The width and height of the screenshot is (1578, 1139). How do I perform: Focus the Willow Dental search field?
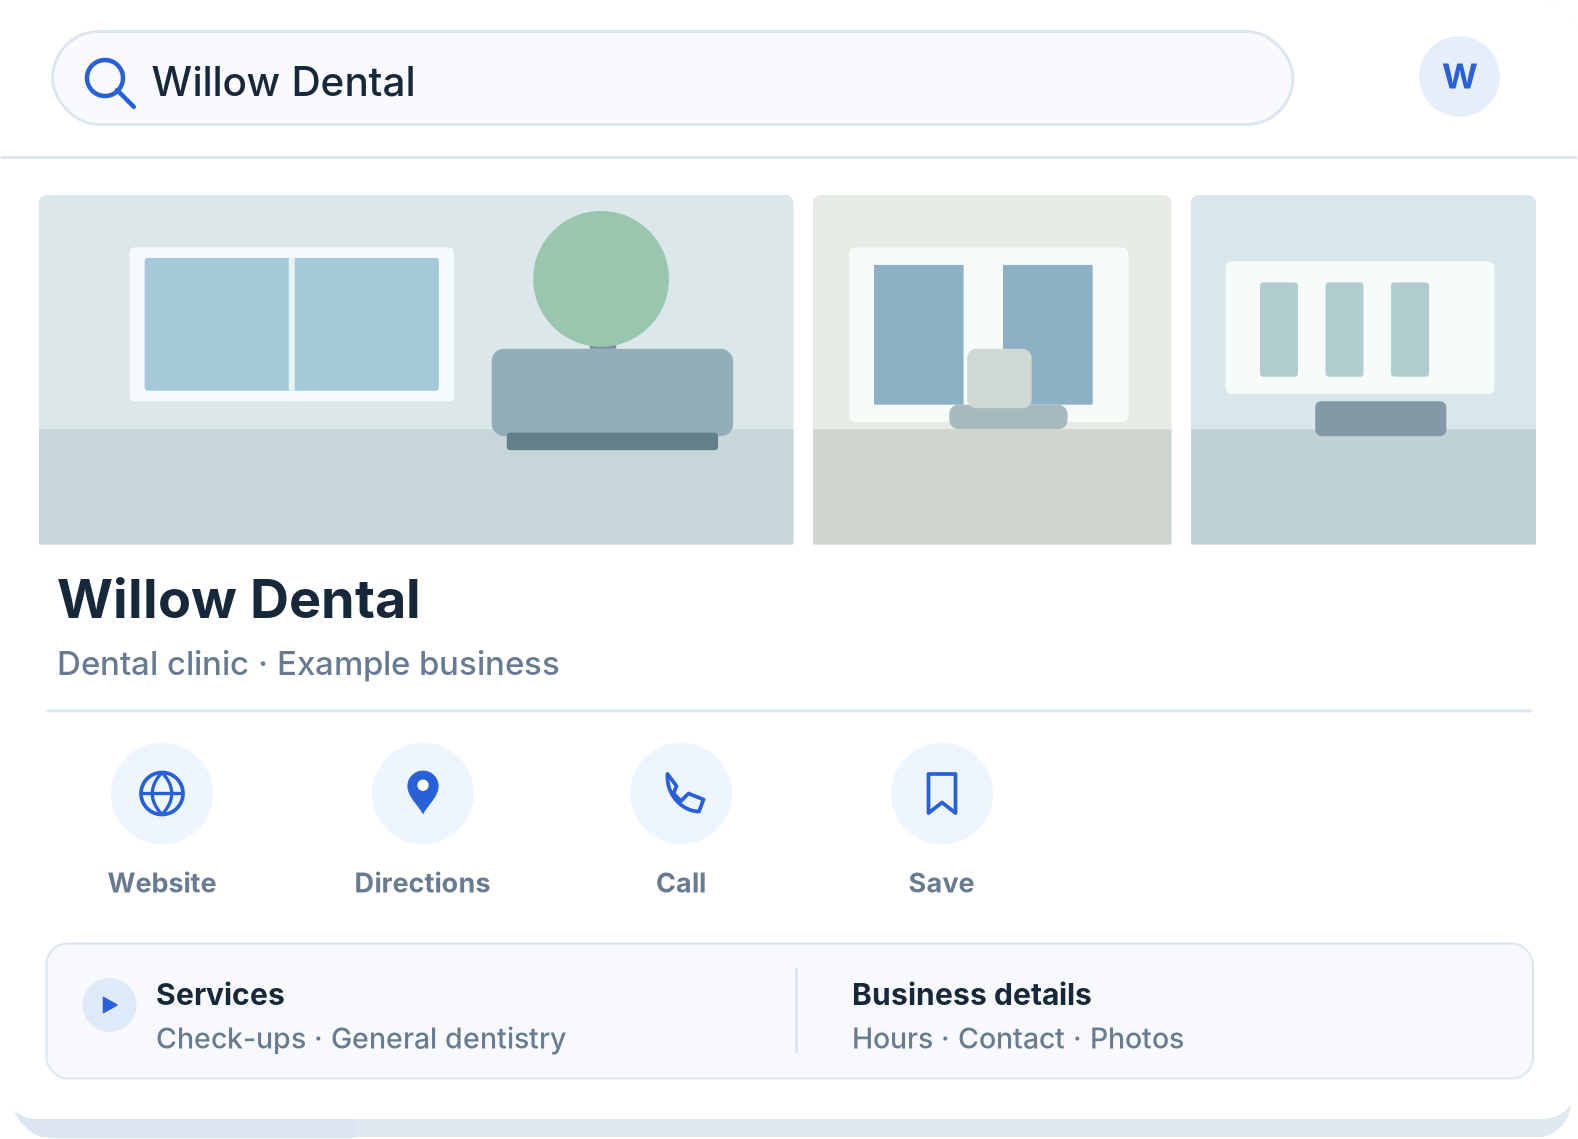click(x=672, y=79)
